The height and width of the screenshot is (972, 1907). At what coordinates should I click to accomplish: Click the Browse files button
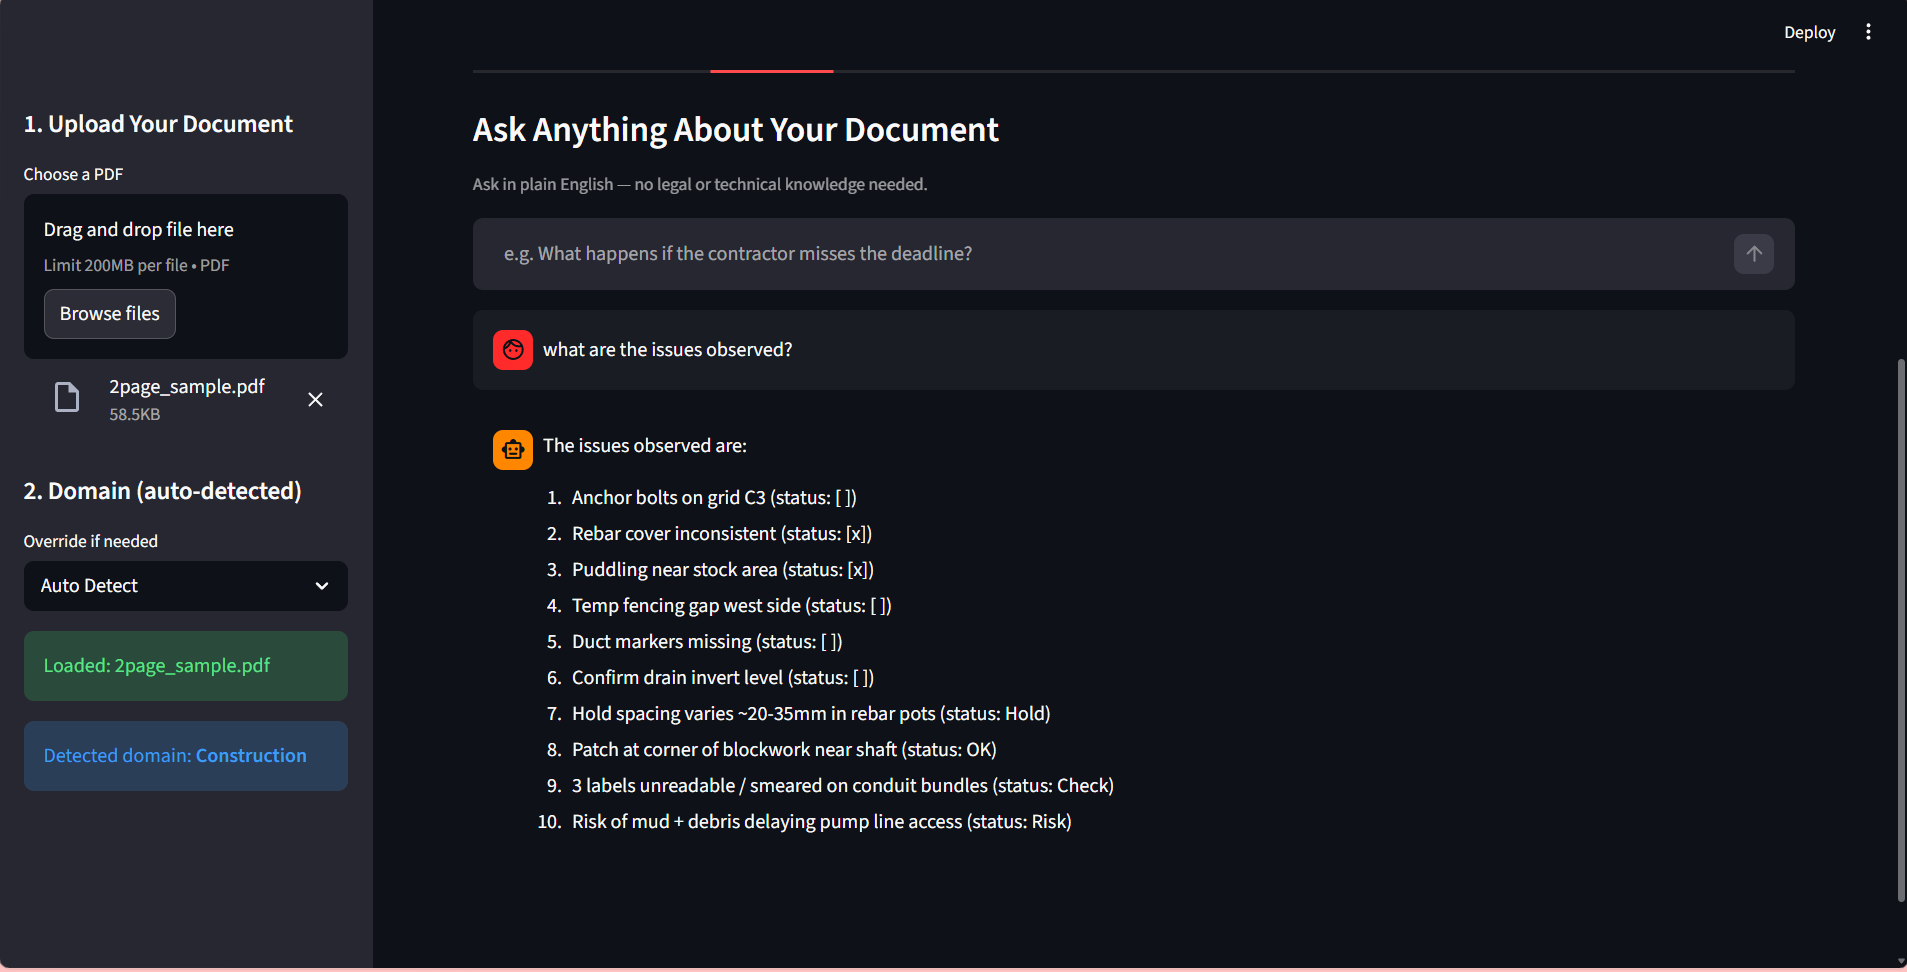109,313
